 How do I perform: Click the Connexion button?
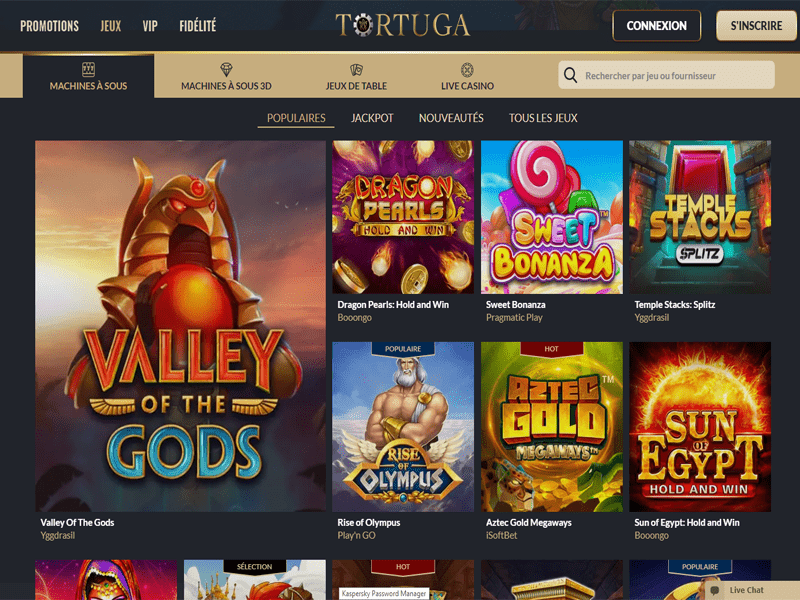(656, 26)
